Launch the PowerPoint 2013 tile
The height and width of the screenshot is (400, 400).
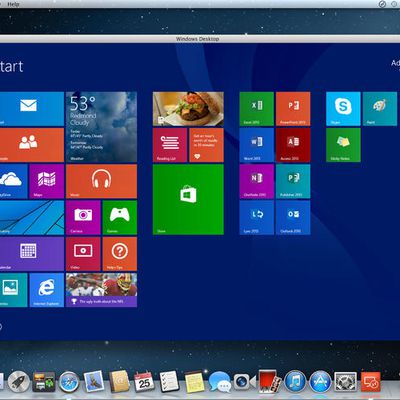click(293, 109)
